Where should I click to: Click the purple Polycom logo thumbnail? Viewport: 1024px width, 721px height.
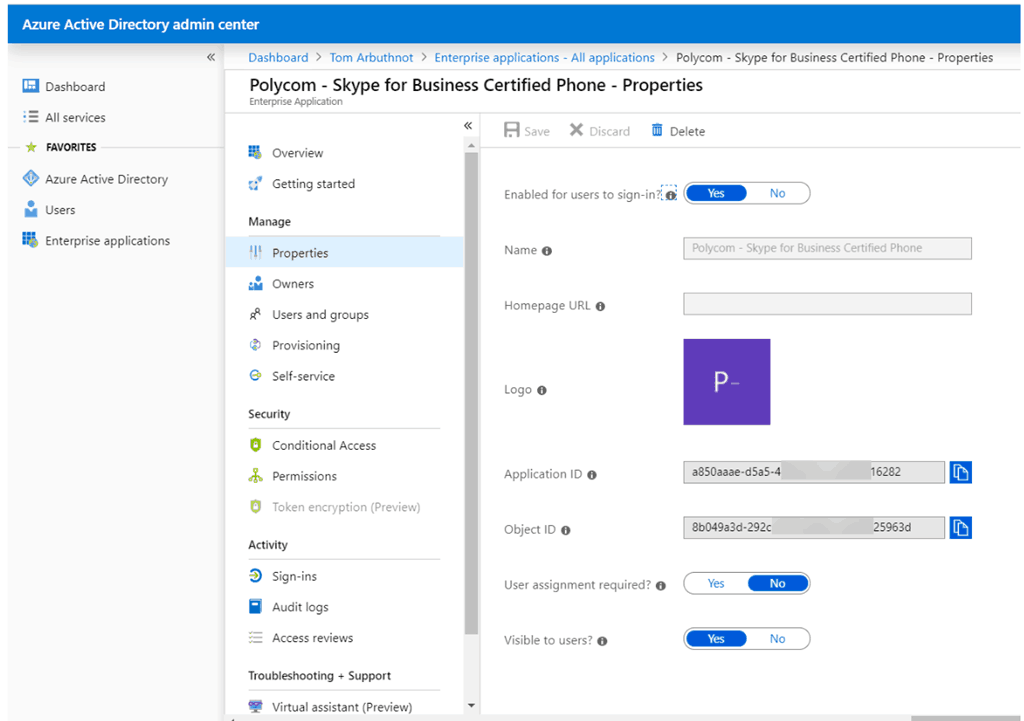(727, 382)
